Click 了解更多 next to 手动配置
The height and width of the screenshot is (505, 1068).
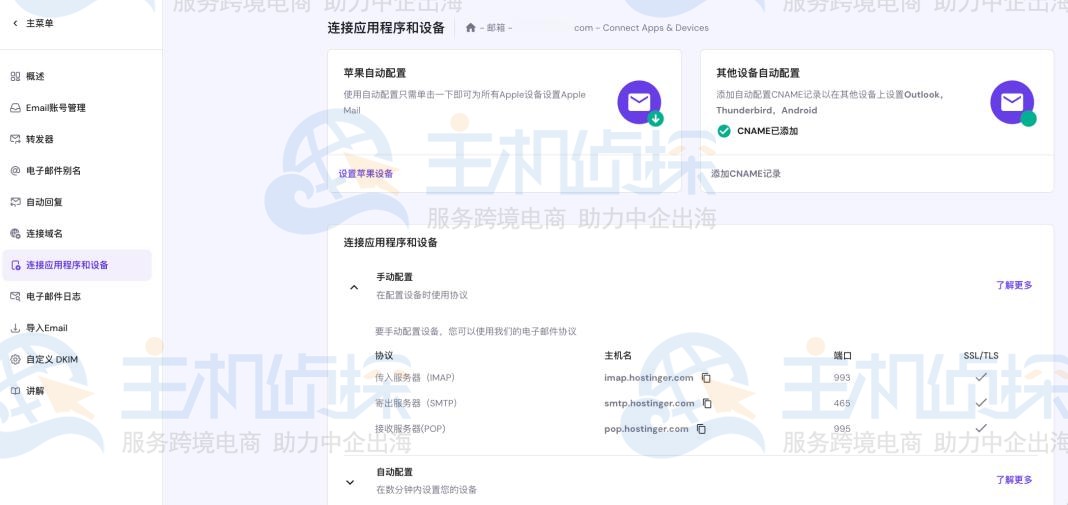pyautogui.click(x=1014, y=285)
